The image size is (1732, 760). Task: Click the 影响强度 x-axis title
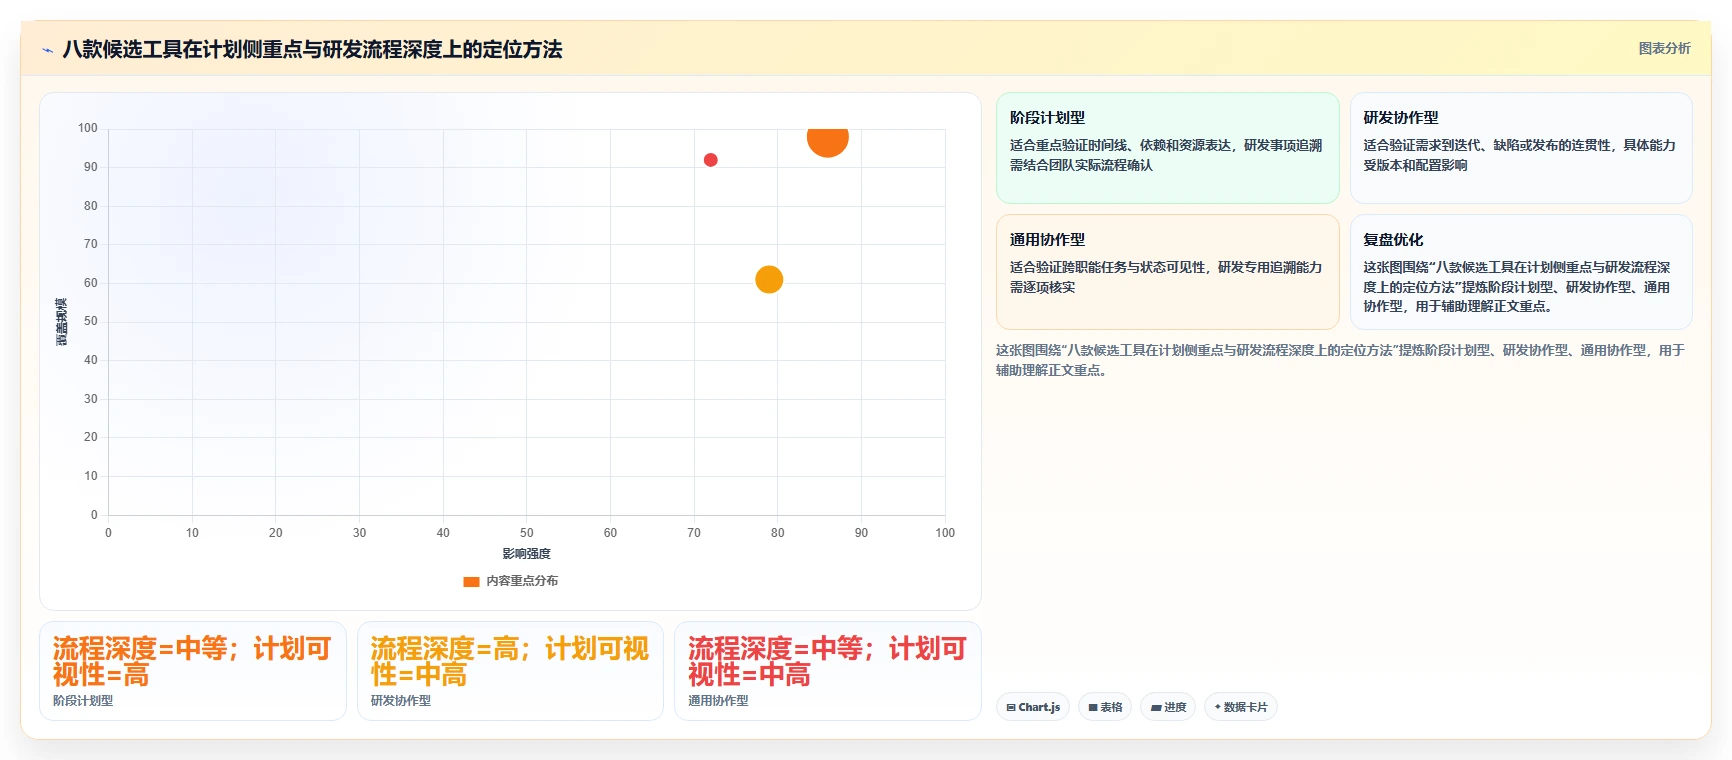point(526,554)
